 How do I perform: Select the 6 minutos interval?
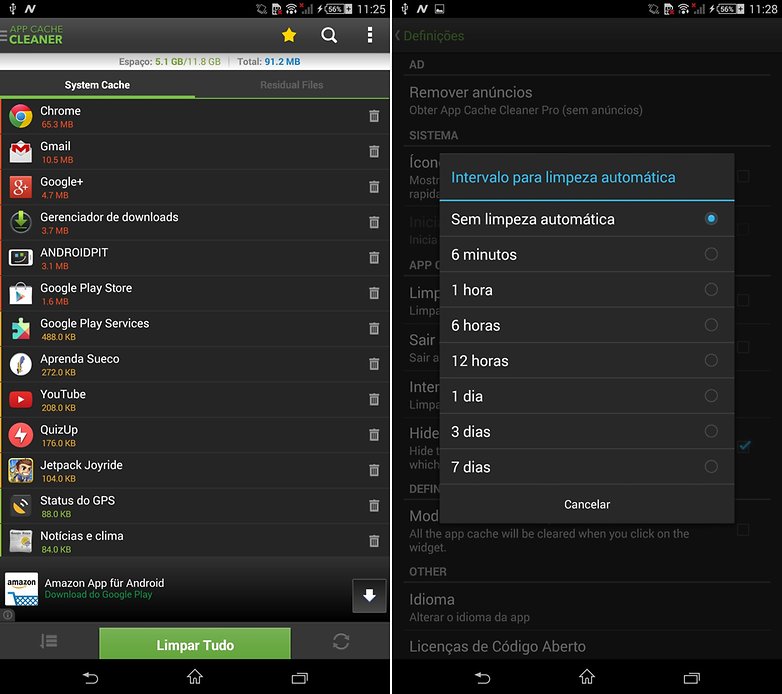tap(586, 254)
